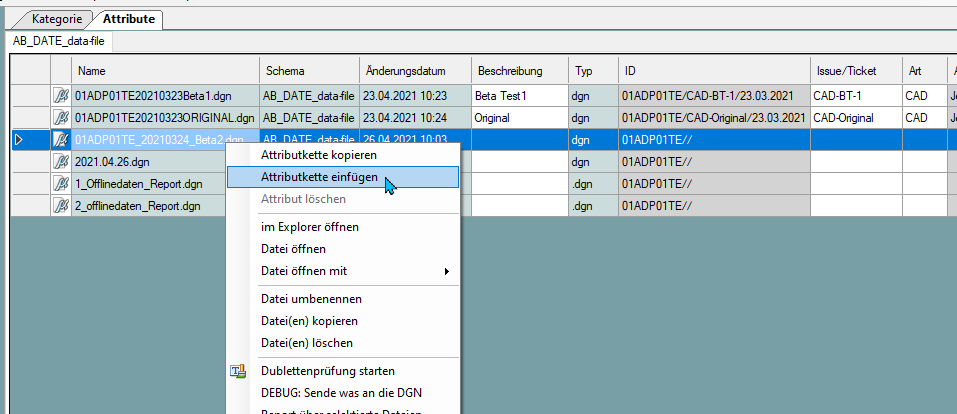Switch to the Kategorie tab

coord(57,19)
